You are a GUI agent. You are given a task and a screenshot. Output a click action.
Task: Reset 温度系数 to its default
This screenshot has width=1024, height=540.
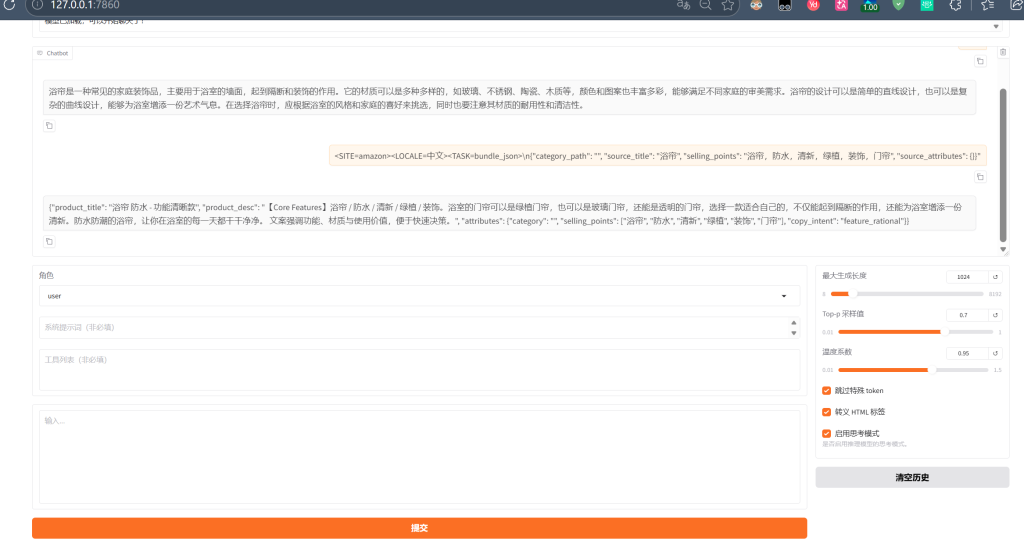point(995,353)
